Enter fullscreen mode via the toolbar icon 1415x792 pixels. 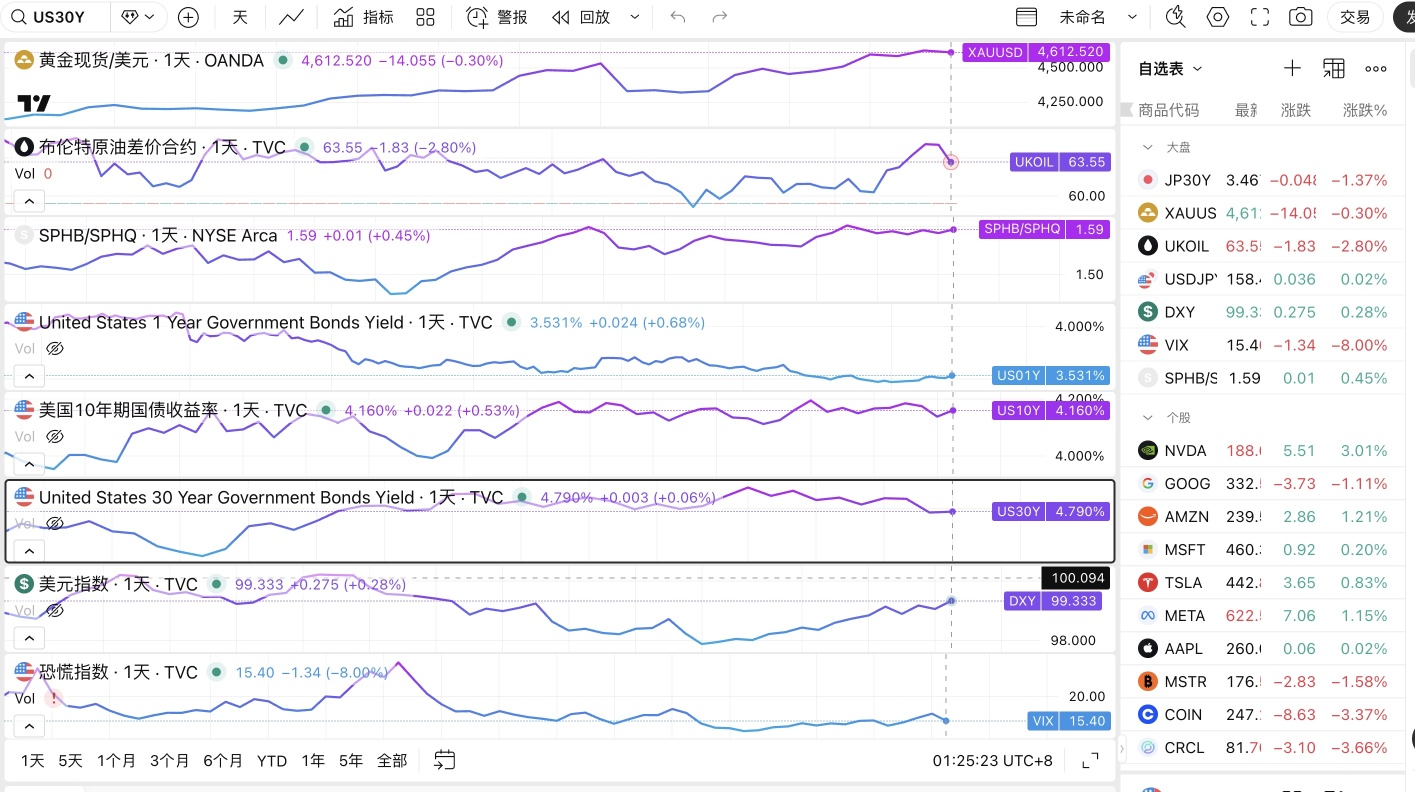1260,17
